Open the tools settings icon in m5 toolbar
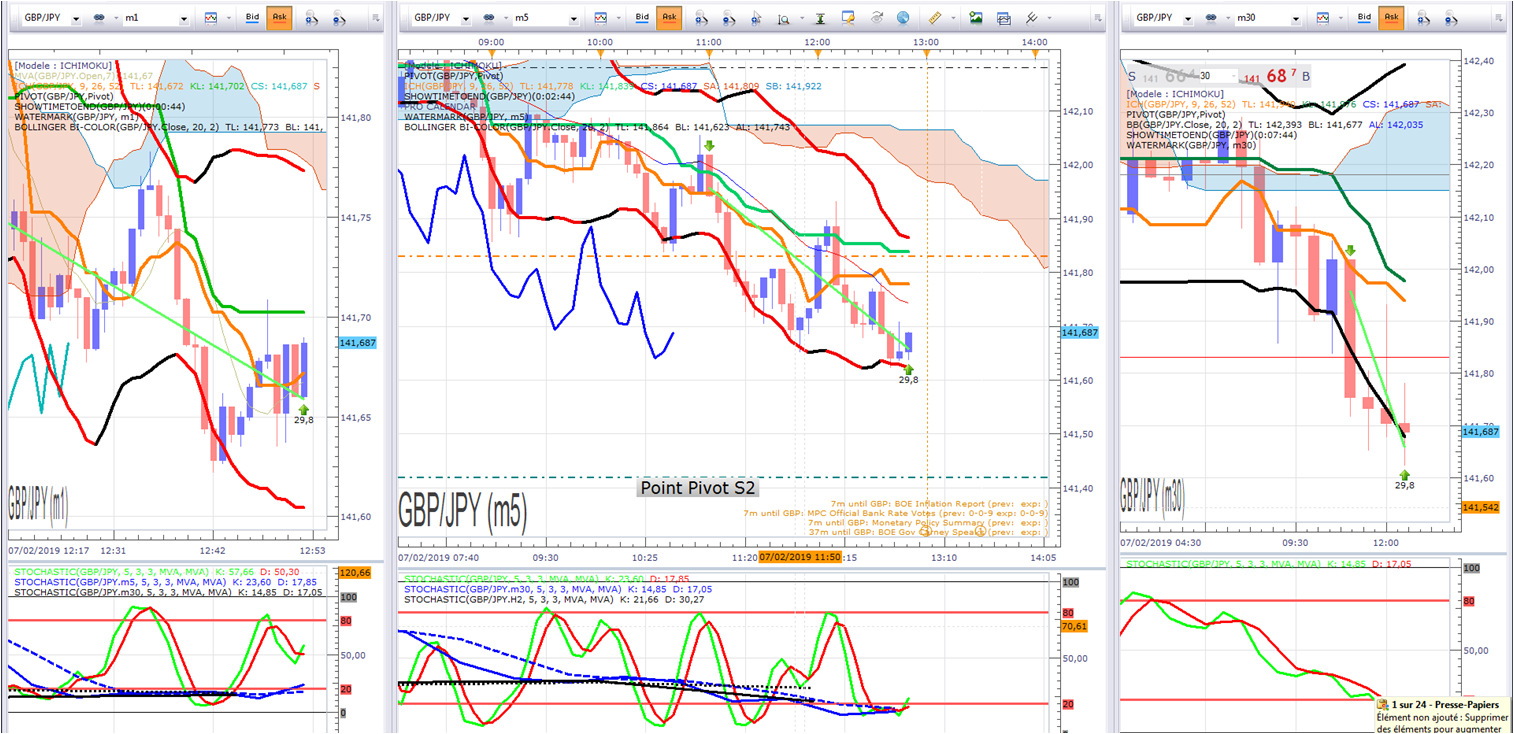The image size is (1514, 734). coord(1030,18)
